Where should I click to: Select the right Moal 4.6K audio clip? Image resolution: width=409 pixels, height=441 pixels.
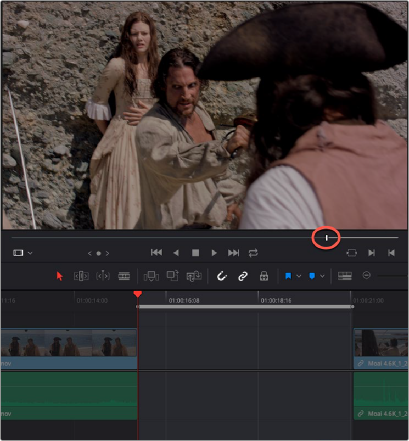381,396
